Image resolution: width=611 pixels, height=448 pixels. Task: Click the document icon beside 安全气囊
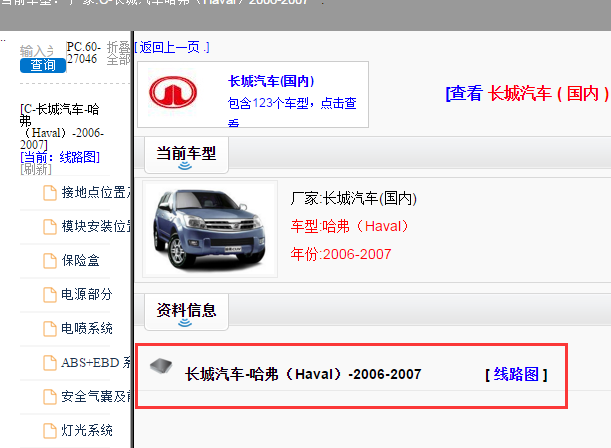click(x=49, y=397)
